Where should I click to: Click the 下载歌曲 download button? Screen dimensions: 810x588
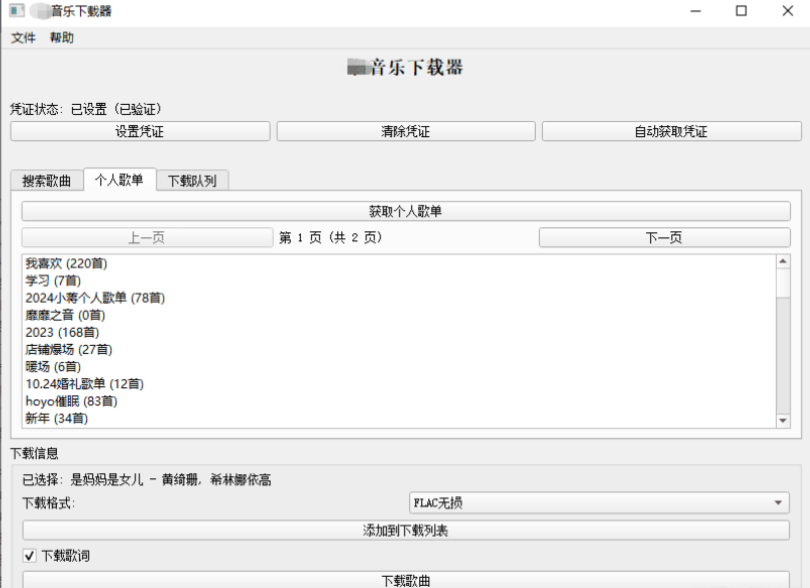pyautogui.click(x=404, y=580)
